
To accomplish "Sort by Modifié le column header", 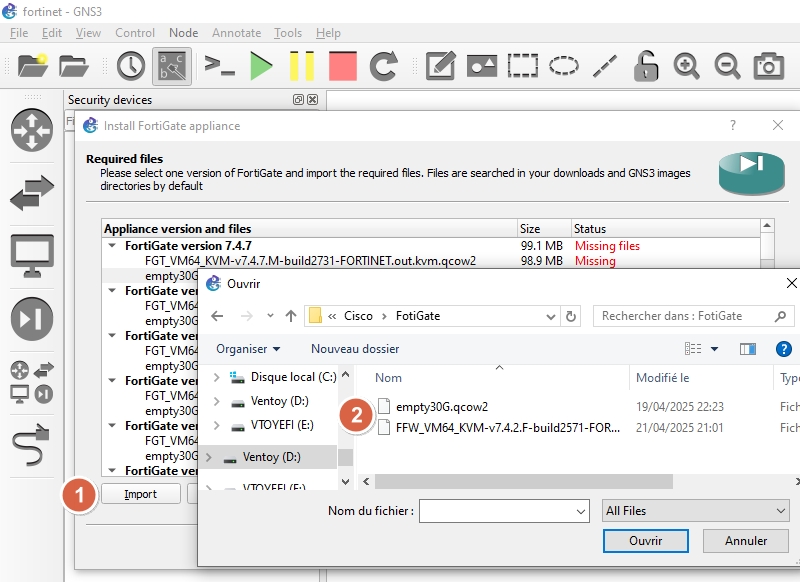I will pos(662,378).
